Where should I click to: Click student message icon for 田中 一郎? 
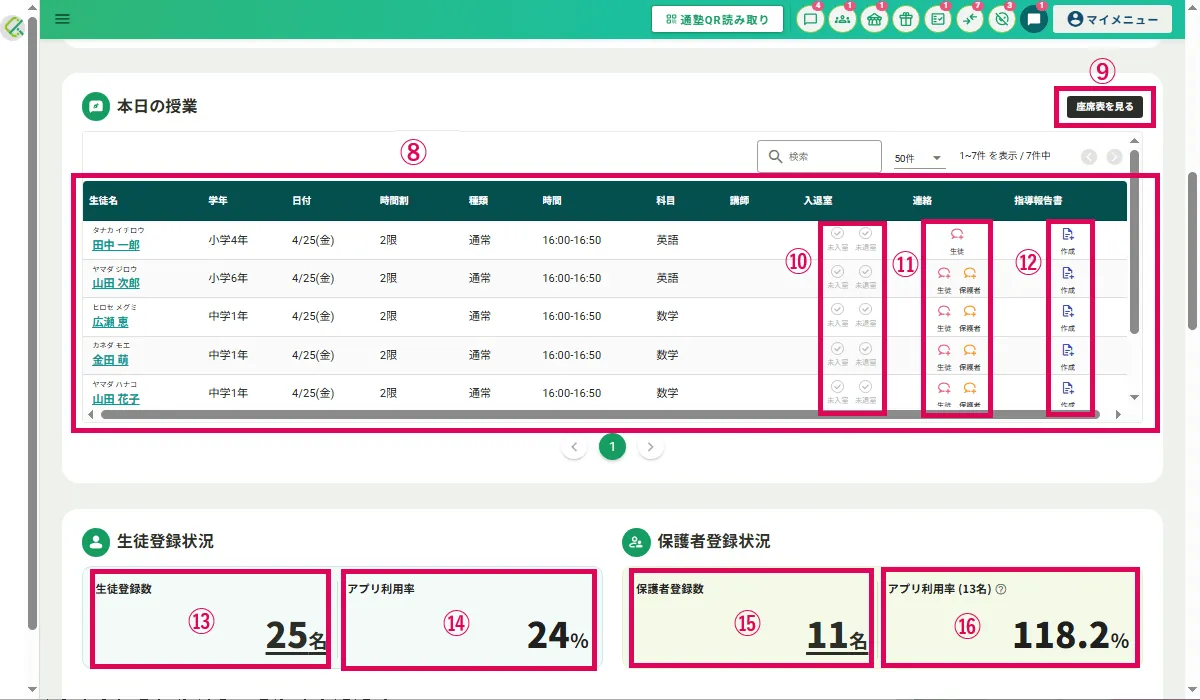pyautogui.click(x=957, y=234)
